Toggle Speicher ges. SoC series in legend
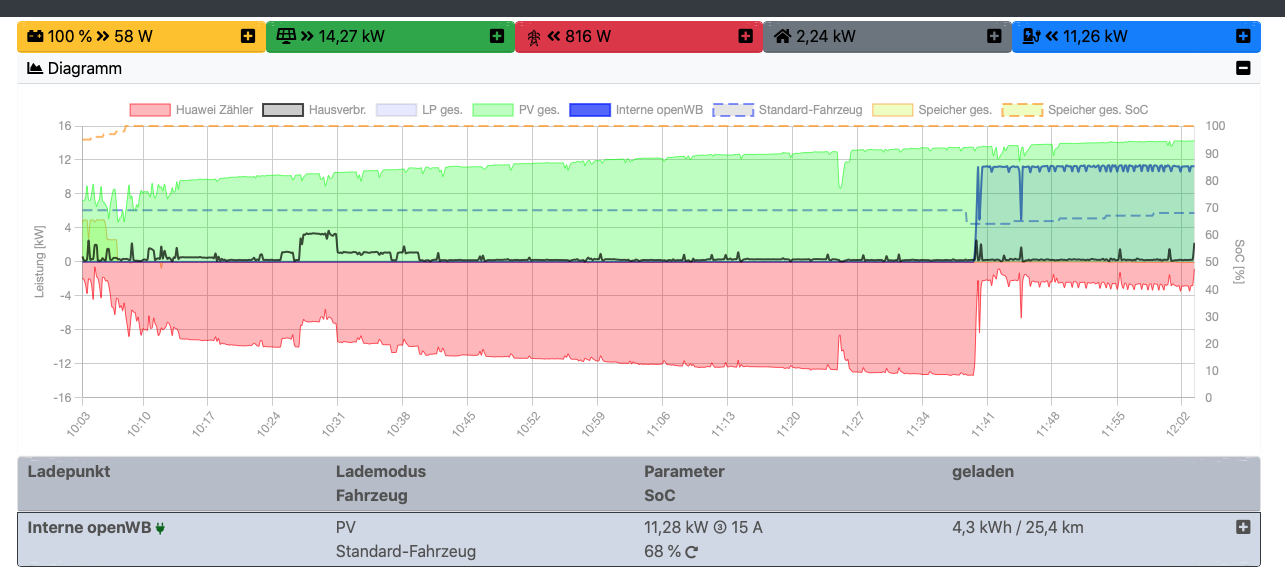 tap(1075, 110)
